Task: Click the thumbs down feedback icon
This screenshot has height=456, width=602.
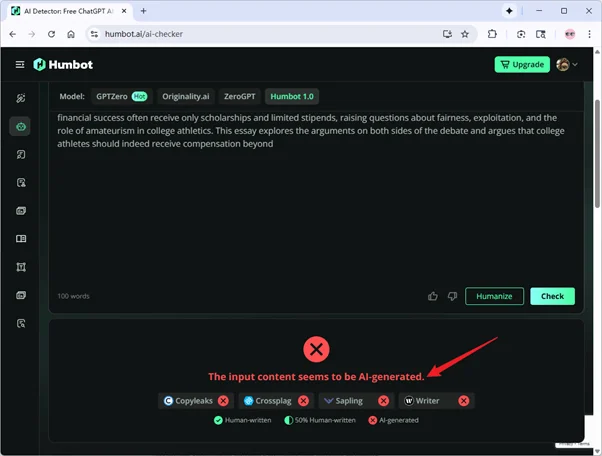Action: (452, 296)
